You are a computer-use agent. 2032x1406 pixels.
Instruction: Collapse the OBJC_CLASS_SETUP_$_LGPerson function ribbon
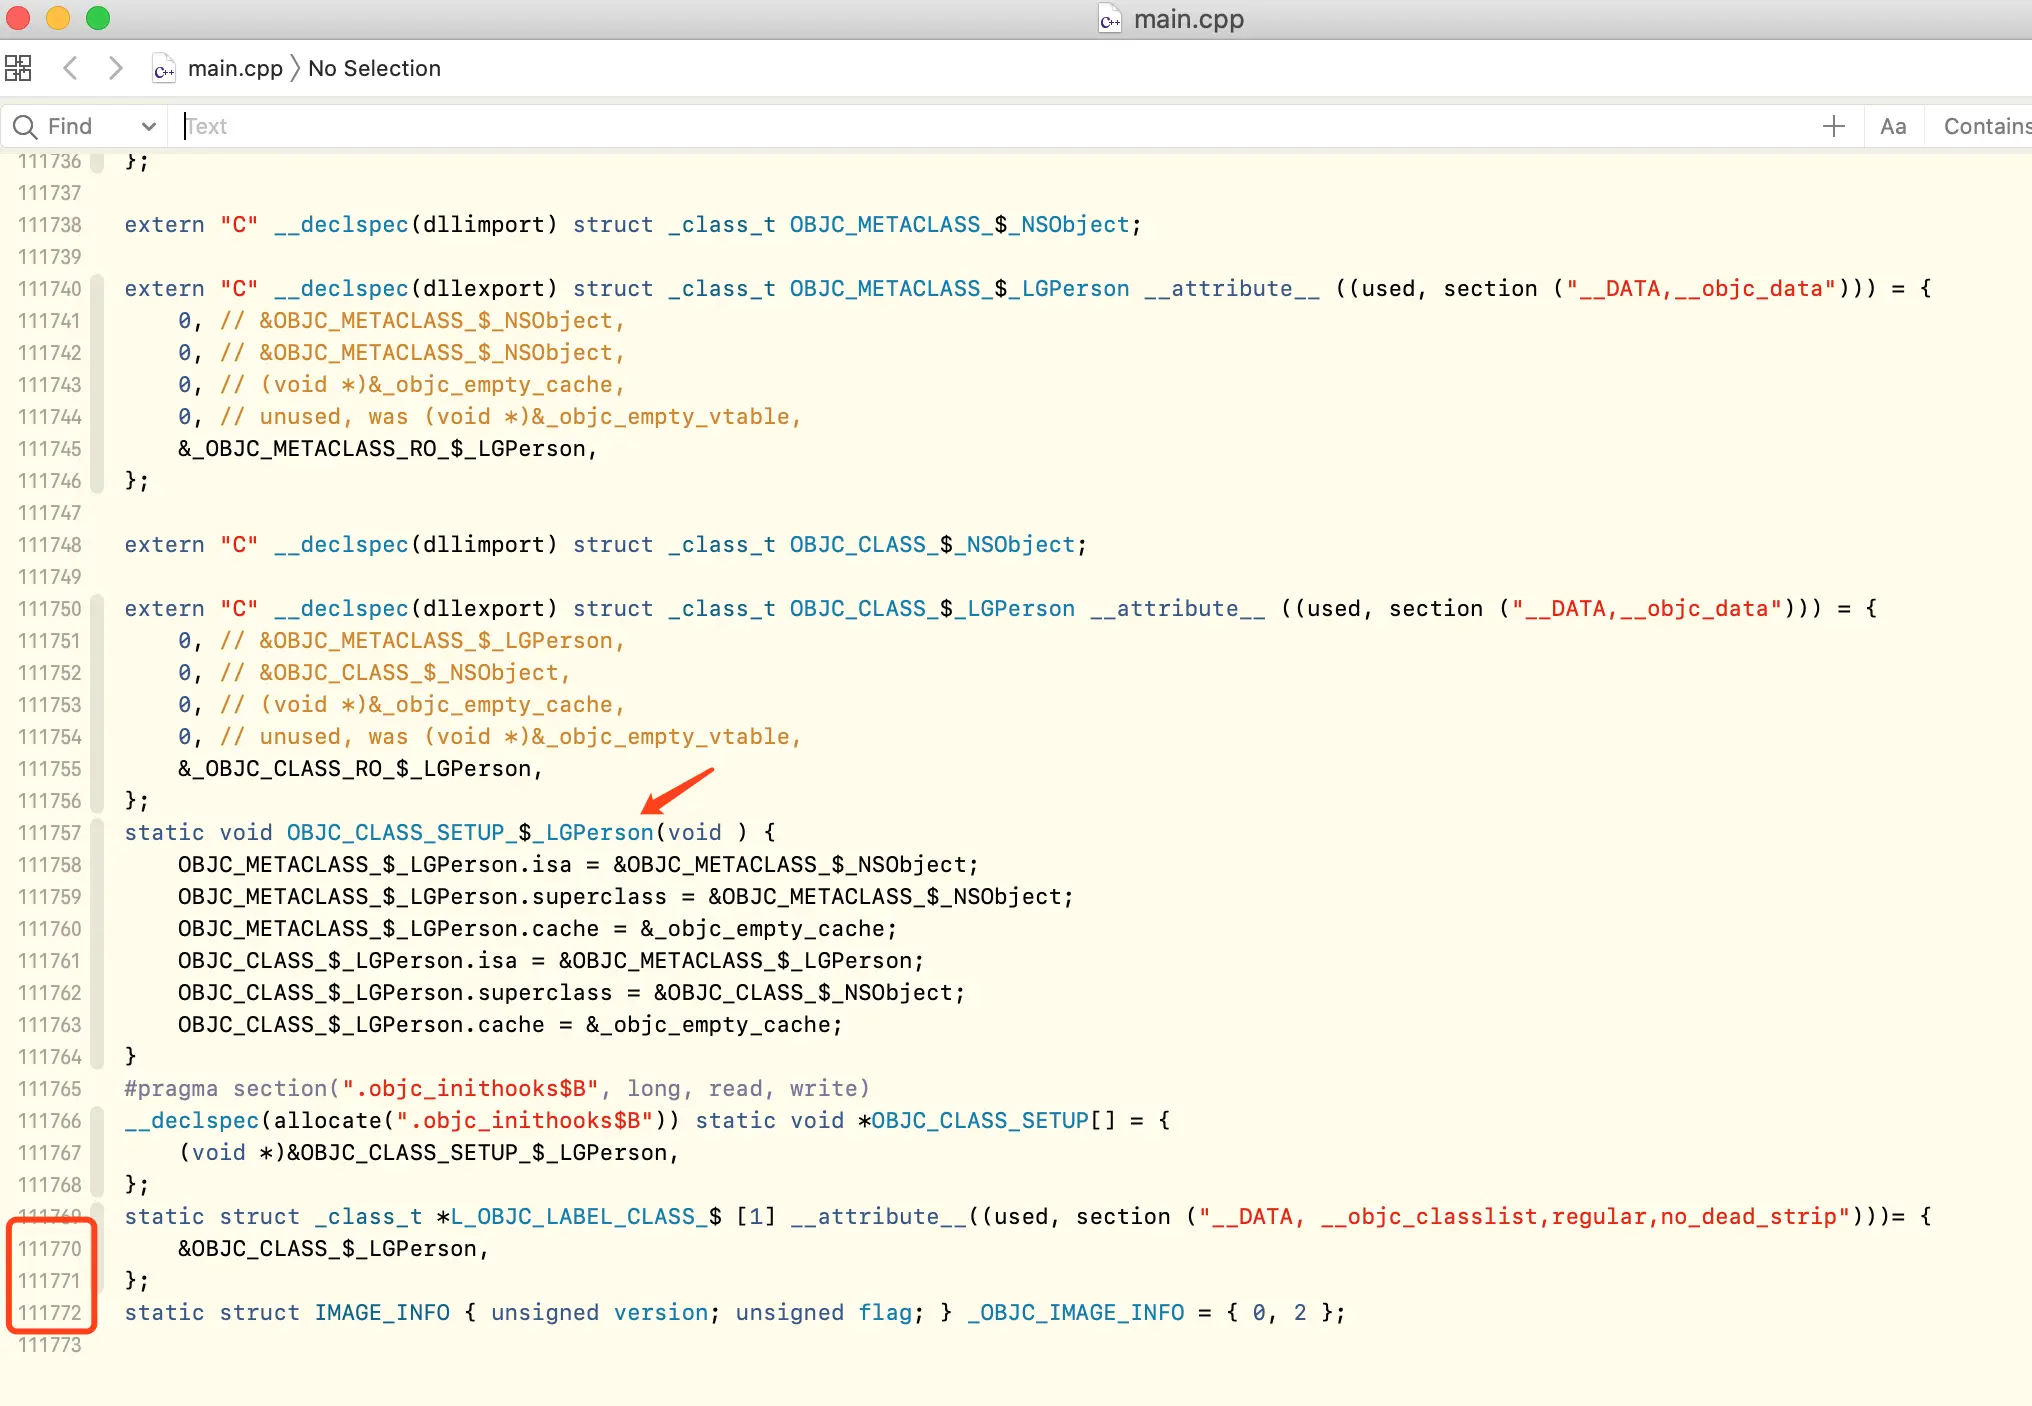tap(97, 944)
